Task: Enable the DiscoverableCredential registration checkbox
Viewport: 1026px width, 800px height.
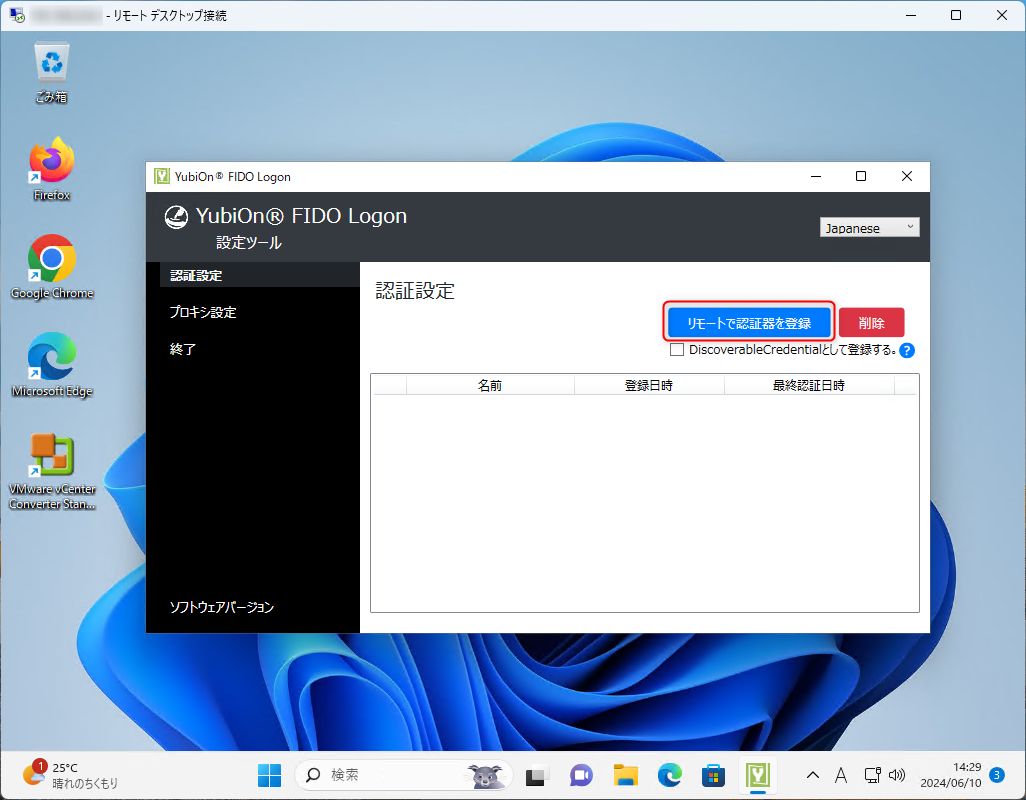Action: tap(677, 350)
